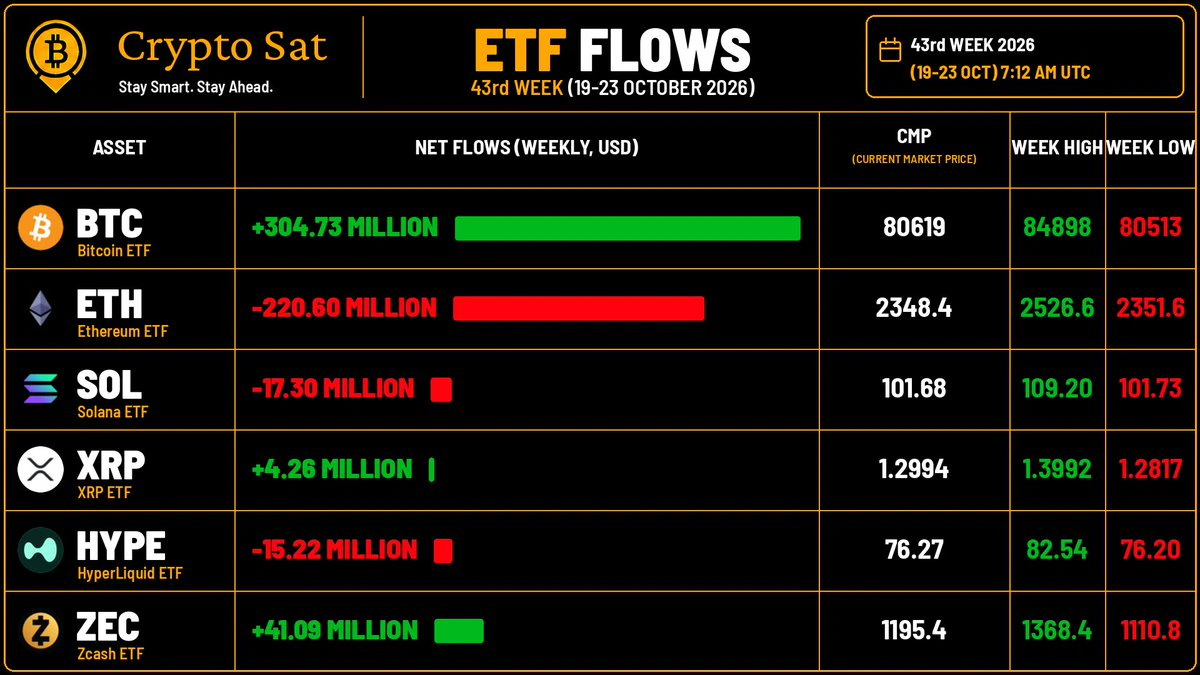Click the Ethereum diamond icon
Image resolution: width=1200 pixels, height=675 pixels.
point(41,309)
